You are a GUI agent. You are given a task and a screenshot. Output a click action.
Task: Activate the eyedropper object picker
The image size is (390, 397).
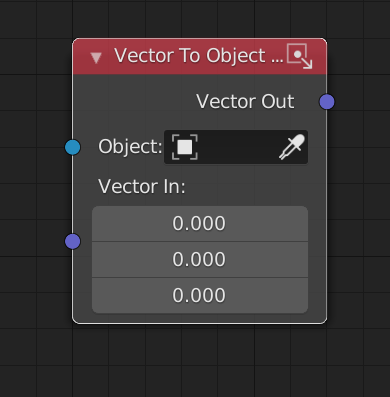click(292, 147)
